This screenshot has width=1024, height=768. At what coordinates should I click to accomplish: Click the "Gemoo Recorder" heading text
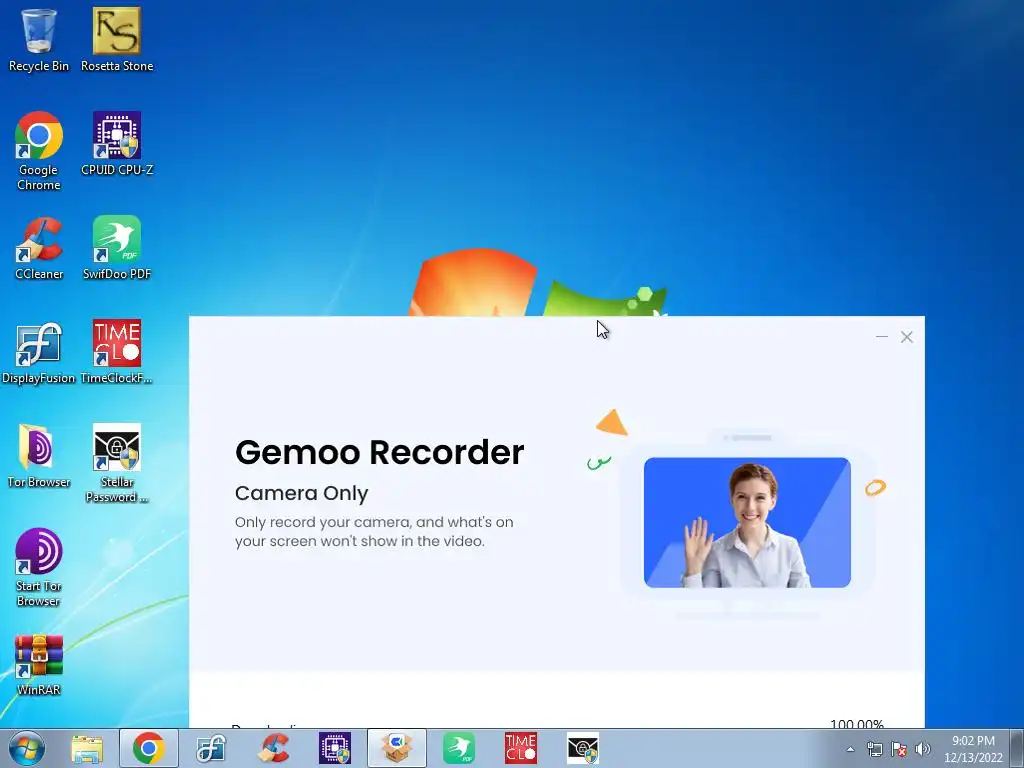pos(379,452)
